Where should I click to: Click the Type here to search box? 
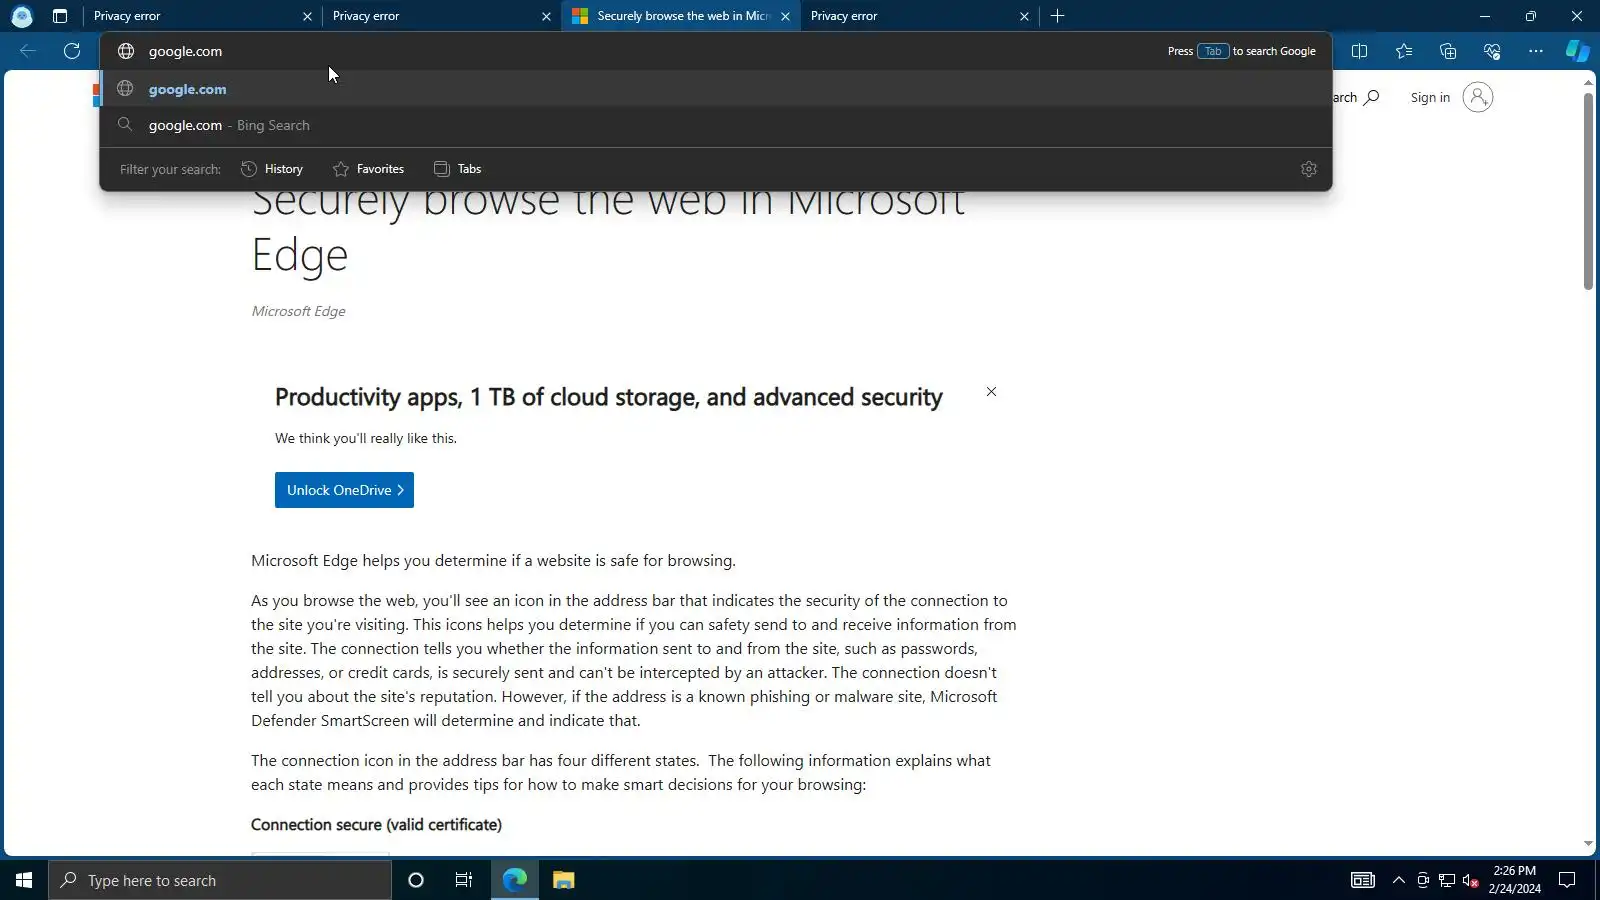click(220, 880)
